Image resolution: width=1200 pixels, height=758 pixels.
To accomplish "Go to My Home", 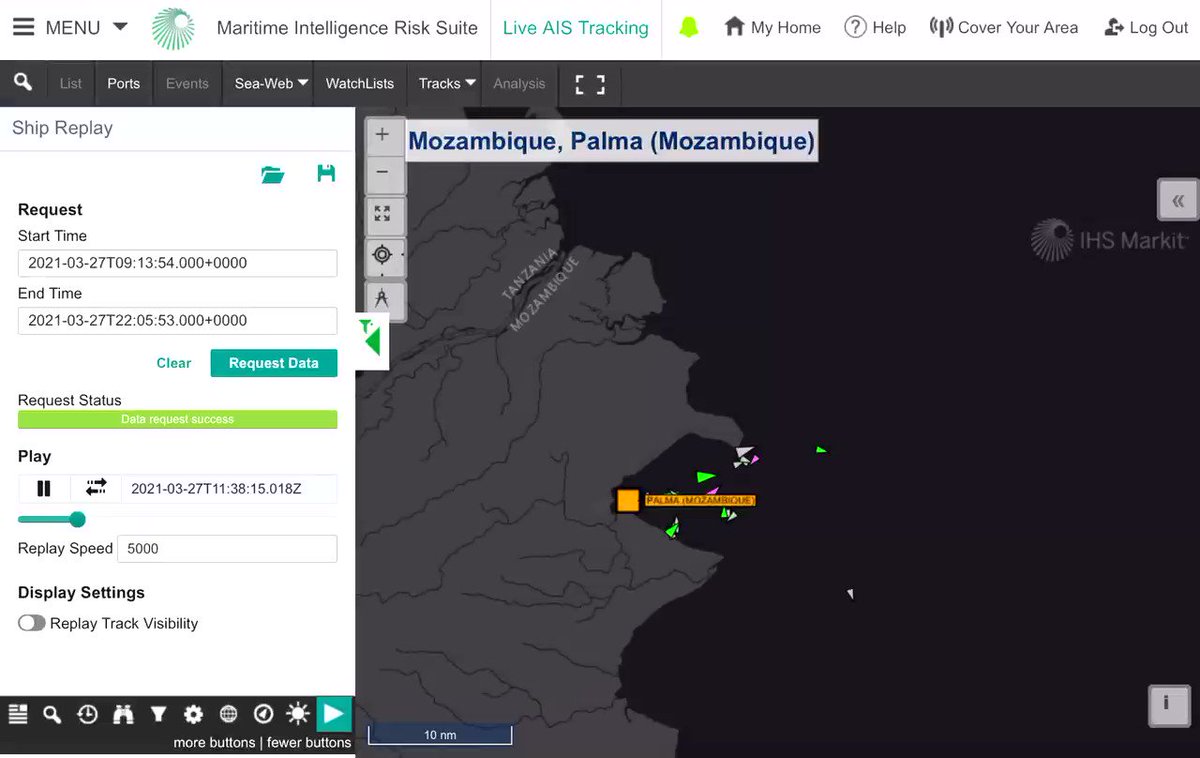I will pos(772,28).
